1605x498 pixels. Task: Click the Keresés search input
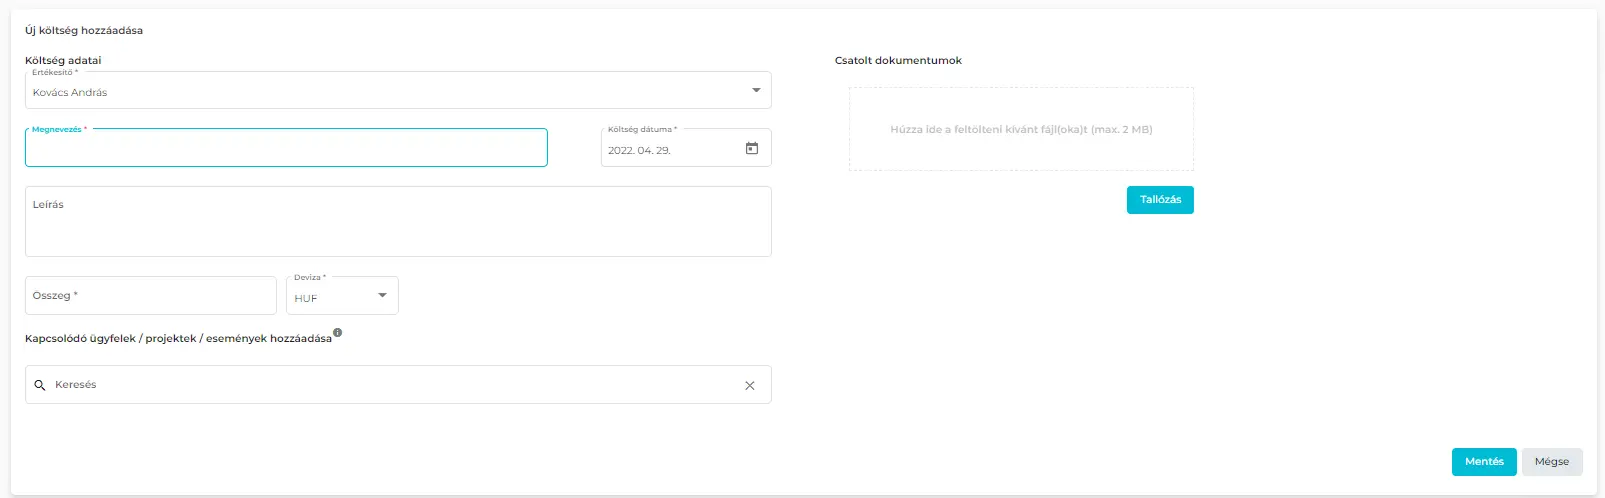(390, 385)
